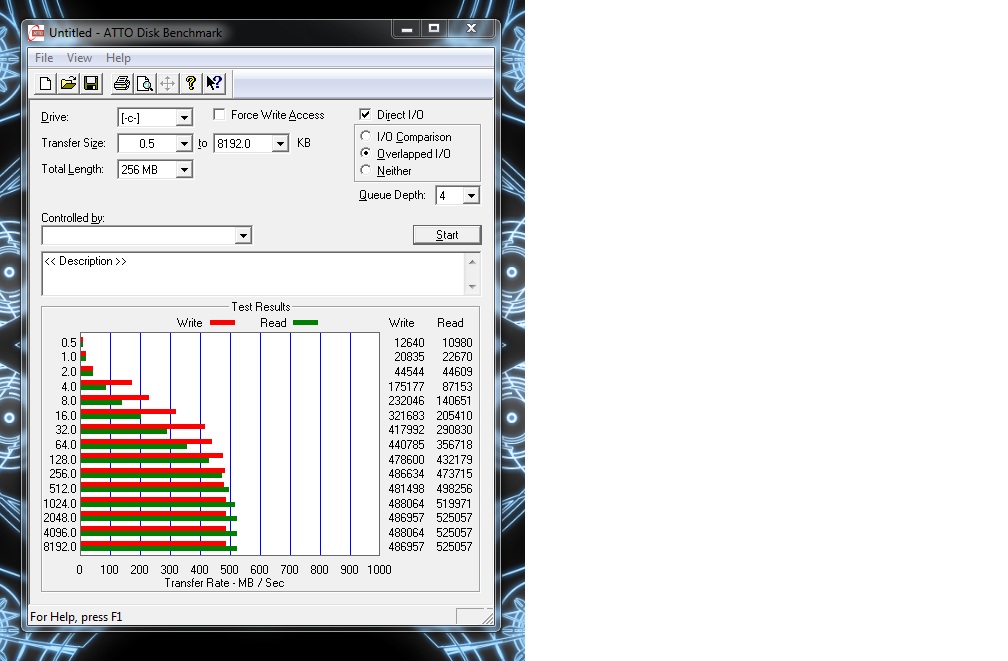1008x661 pixels.
Task: Click the red Write legend swatch
Action: [x=222, y=323]
